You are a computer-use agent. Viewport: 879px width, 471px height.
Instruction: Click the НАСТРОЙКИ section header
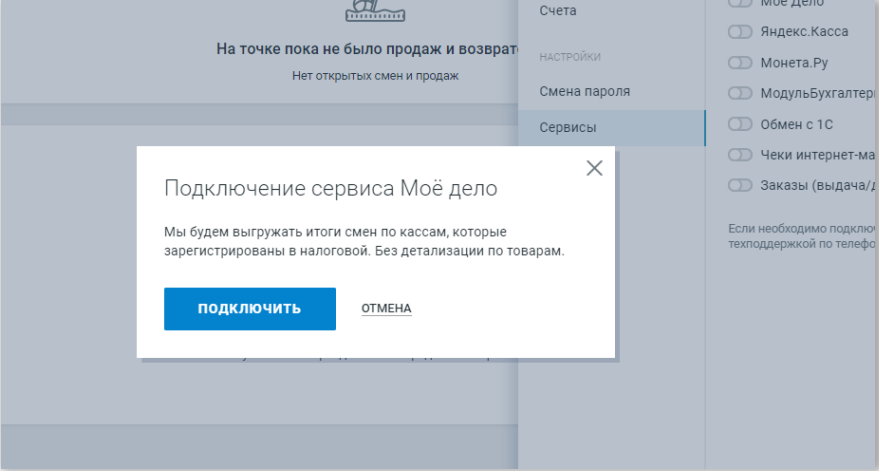pyautogui.click(x=570, y=57)
